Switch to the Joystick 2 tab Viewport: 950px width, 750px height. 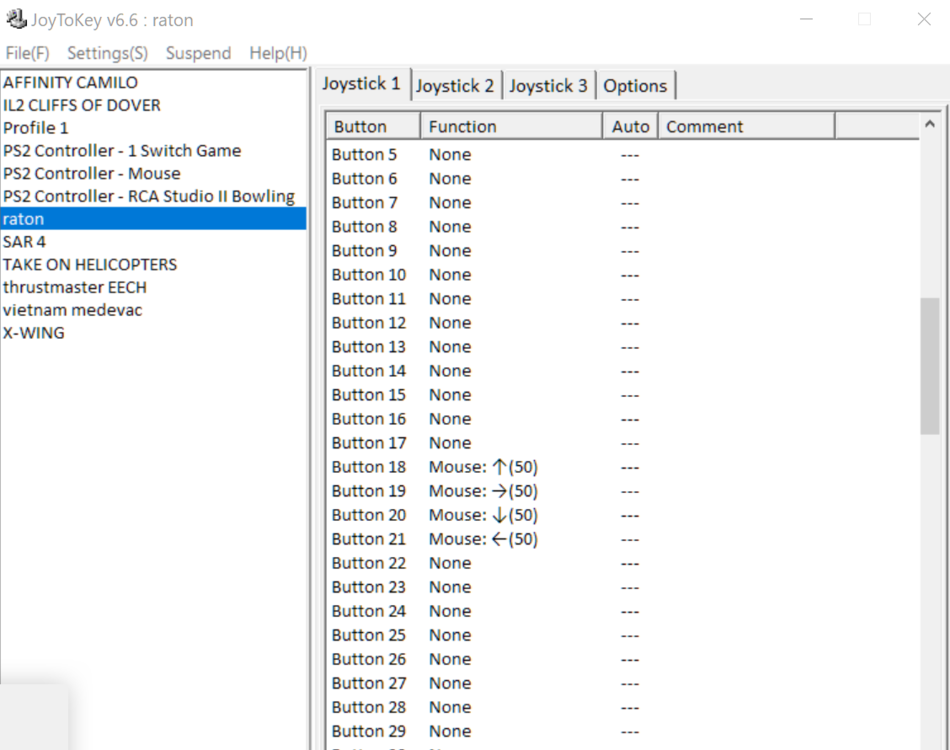coord(455,85)
